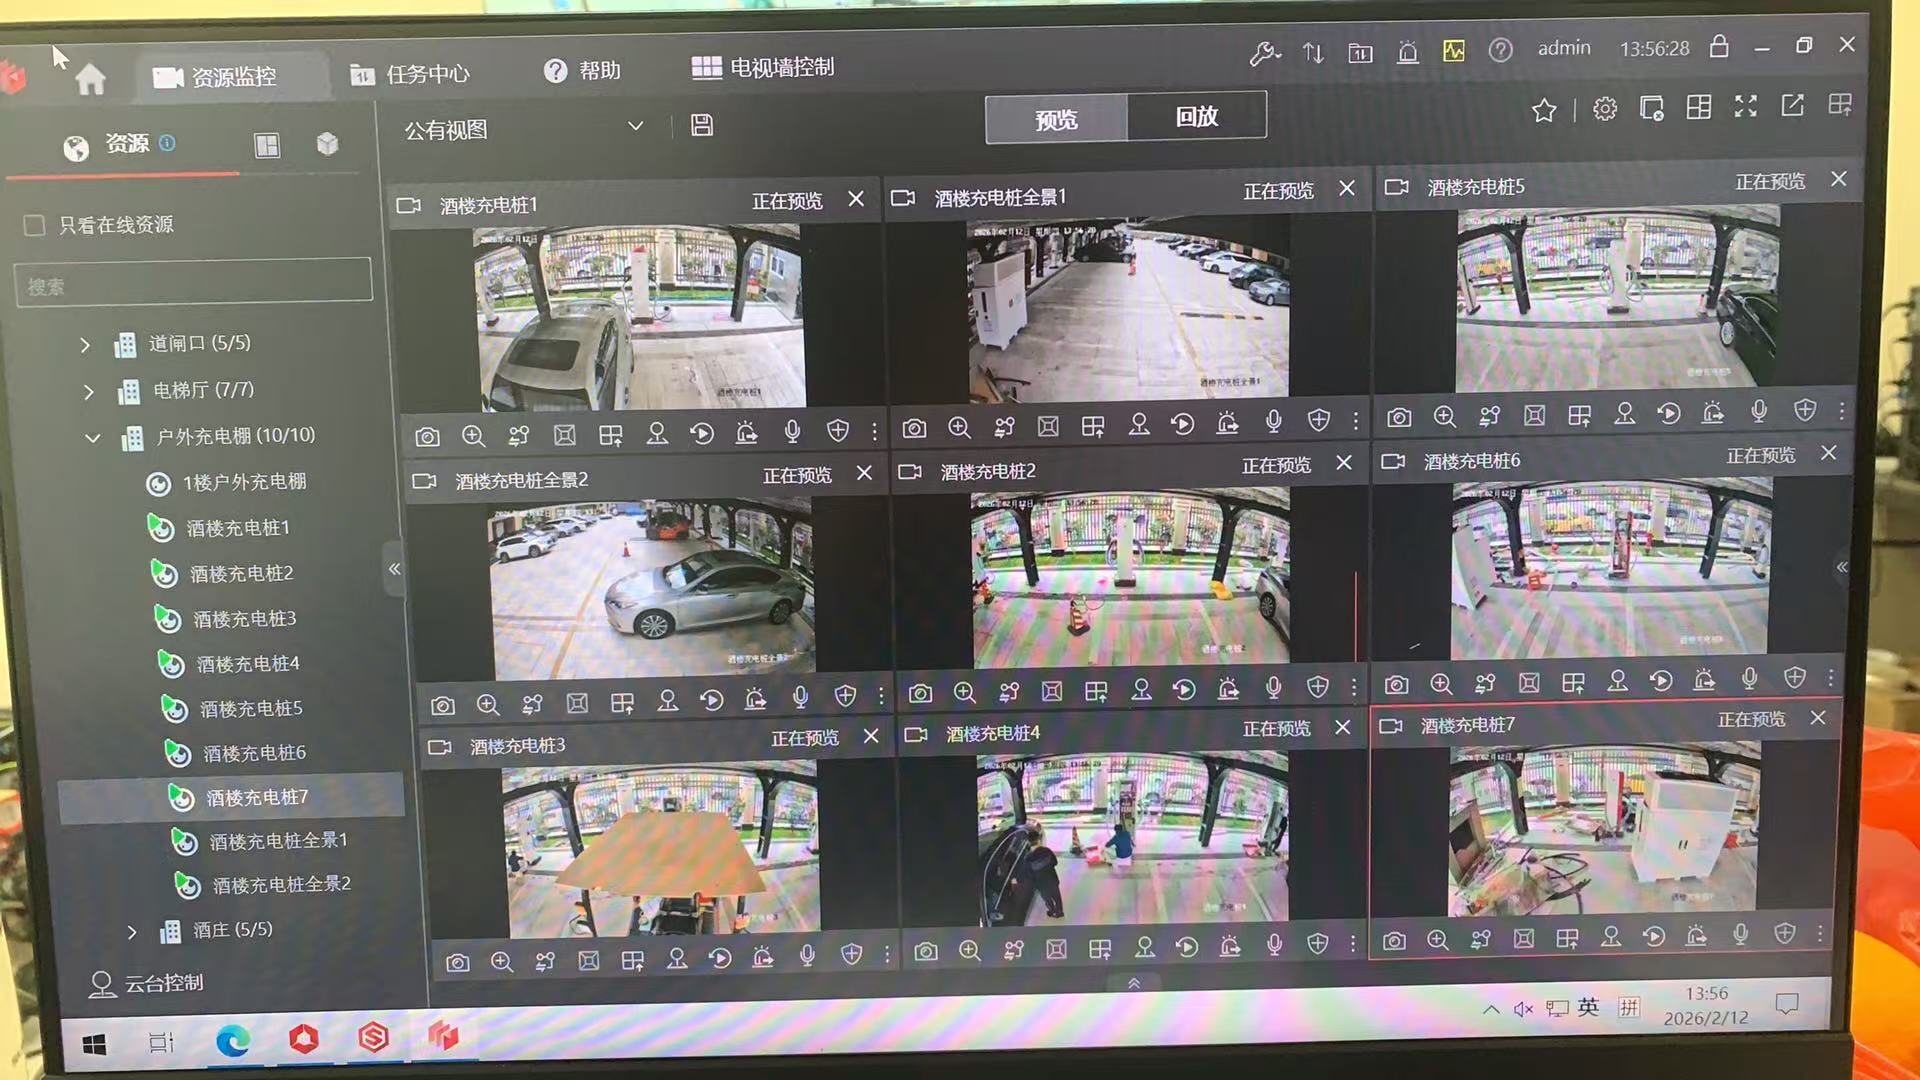Expand the 道闸口 resource group
Image resolution: width=1920 pixels, height=1080 pixels.
coord(85,344)
